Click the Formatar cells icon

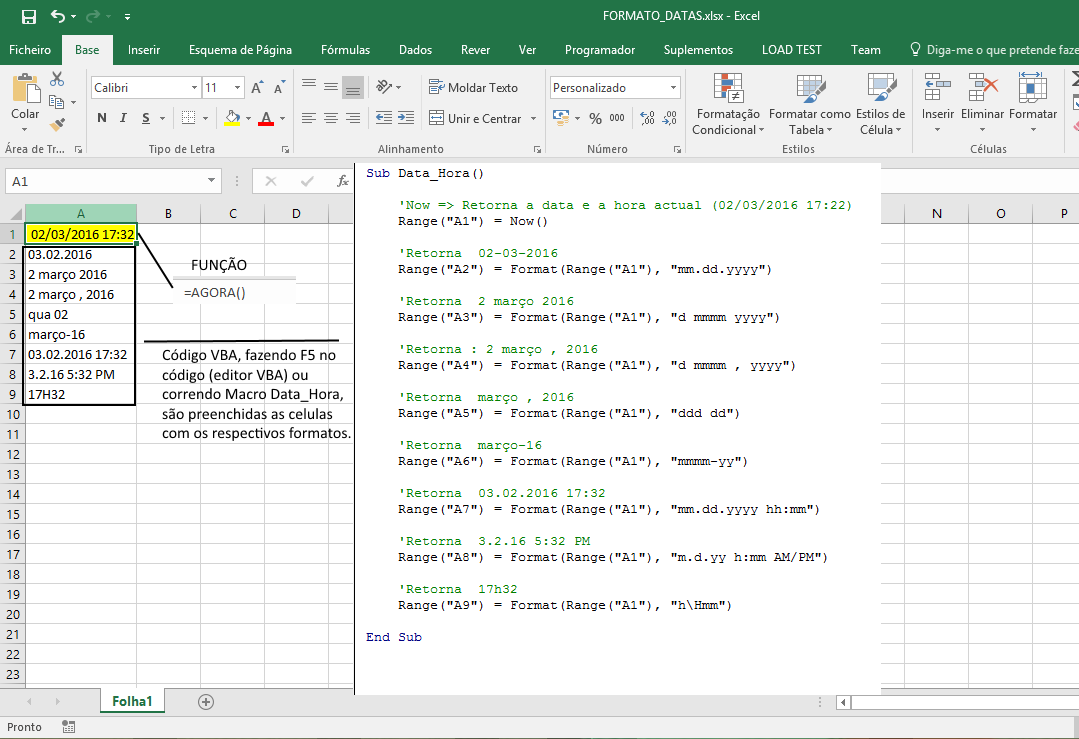[x=1032, y=87]
